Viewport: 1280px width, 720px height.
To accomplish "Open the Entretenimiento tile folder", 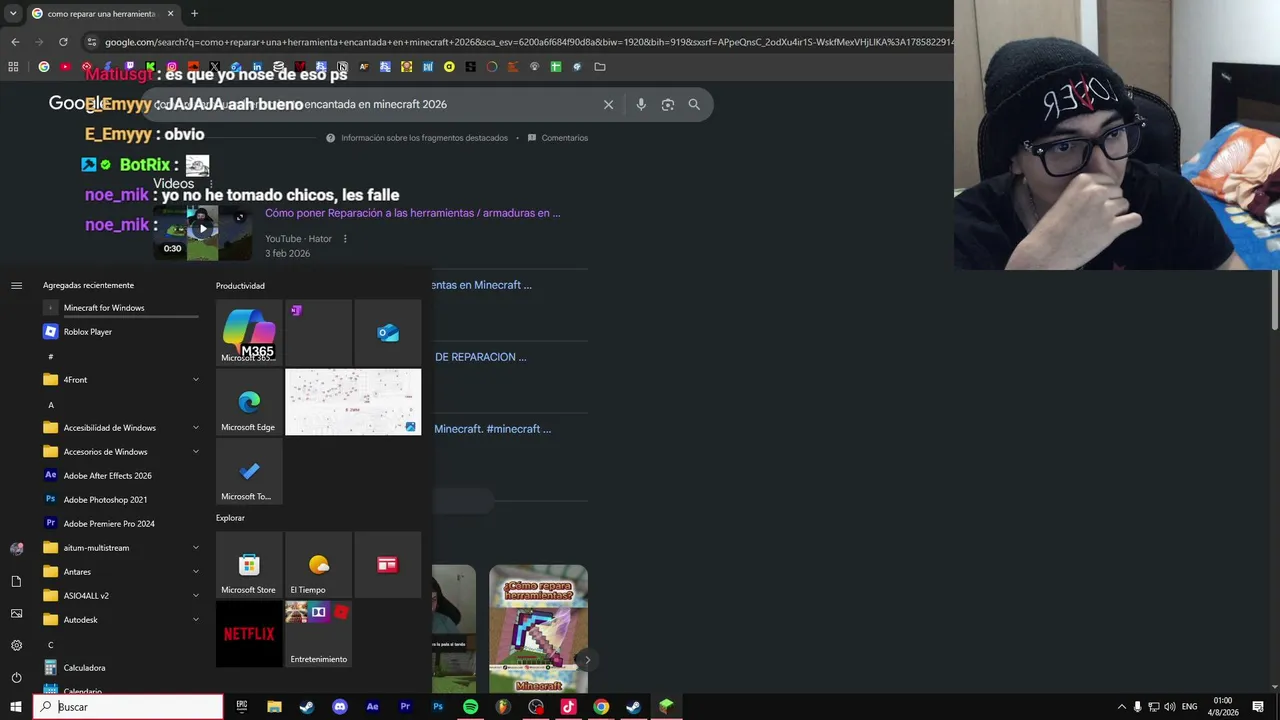I will coord(318,634).
